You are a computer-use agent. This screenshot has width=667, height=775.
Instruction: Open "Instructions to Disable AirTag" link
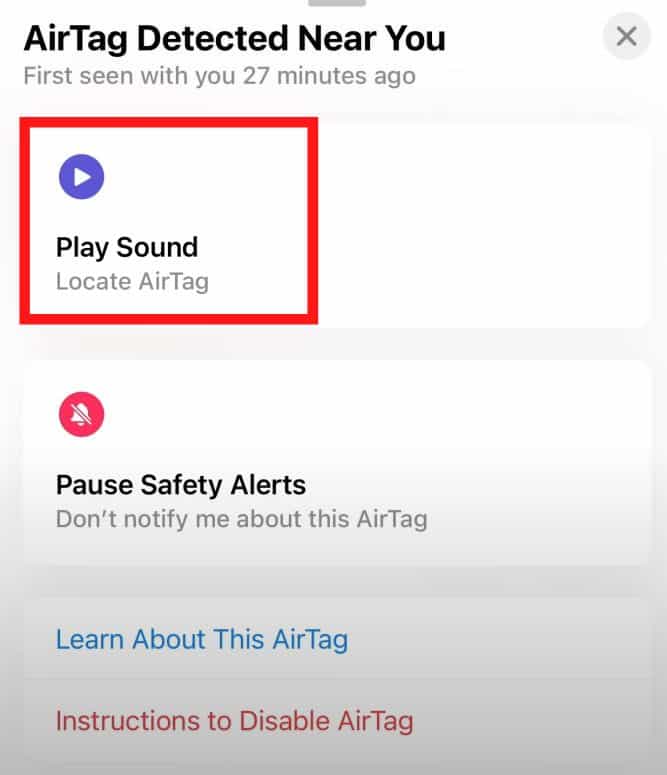pos(234,721)
